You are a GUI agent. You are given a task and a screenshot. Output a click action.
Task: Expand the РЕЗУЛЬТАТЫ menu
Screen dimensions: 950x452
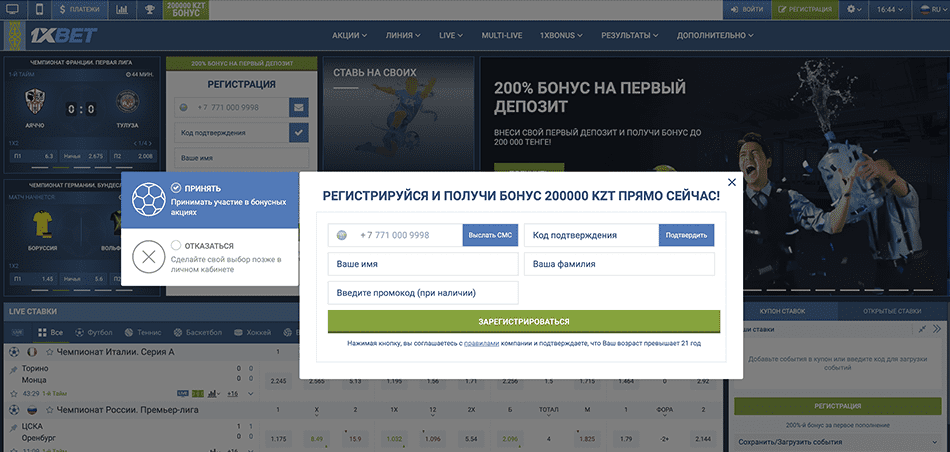tap(630, 35)
